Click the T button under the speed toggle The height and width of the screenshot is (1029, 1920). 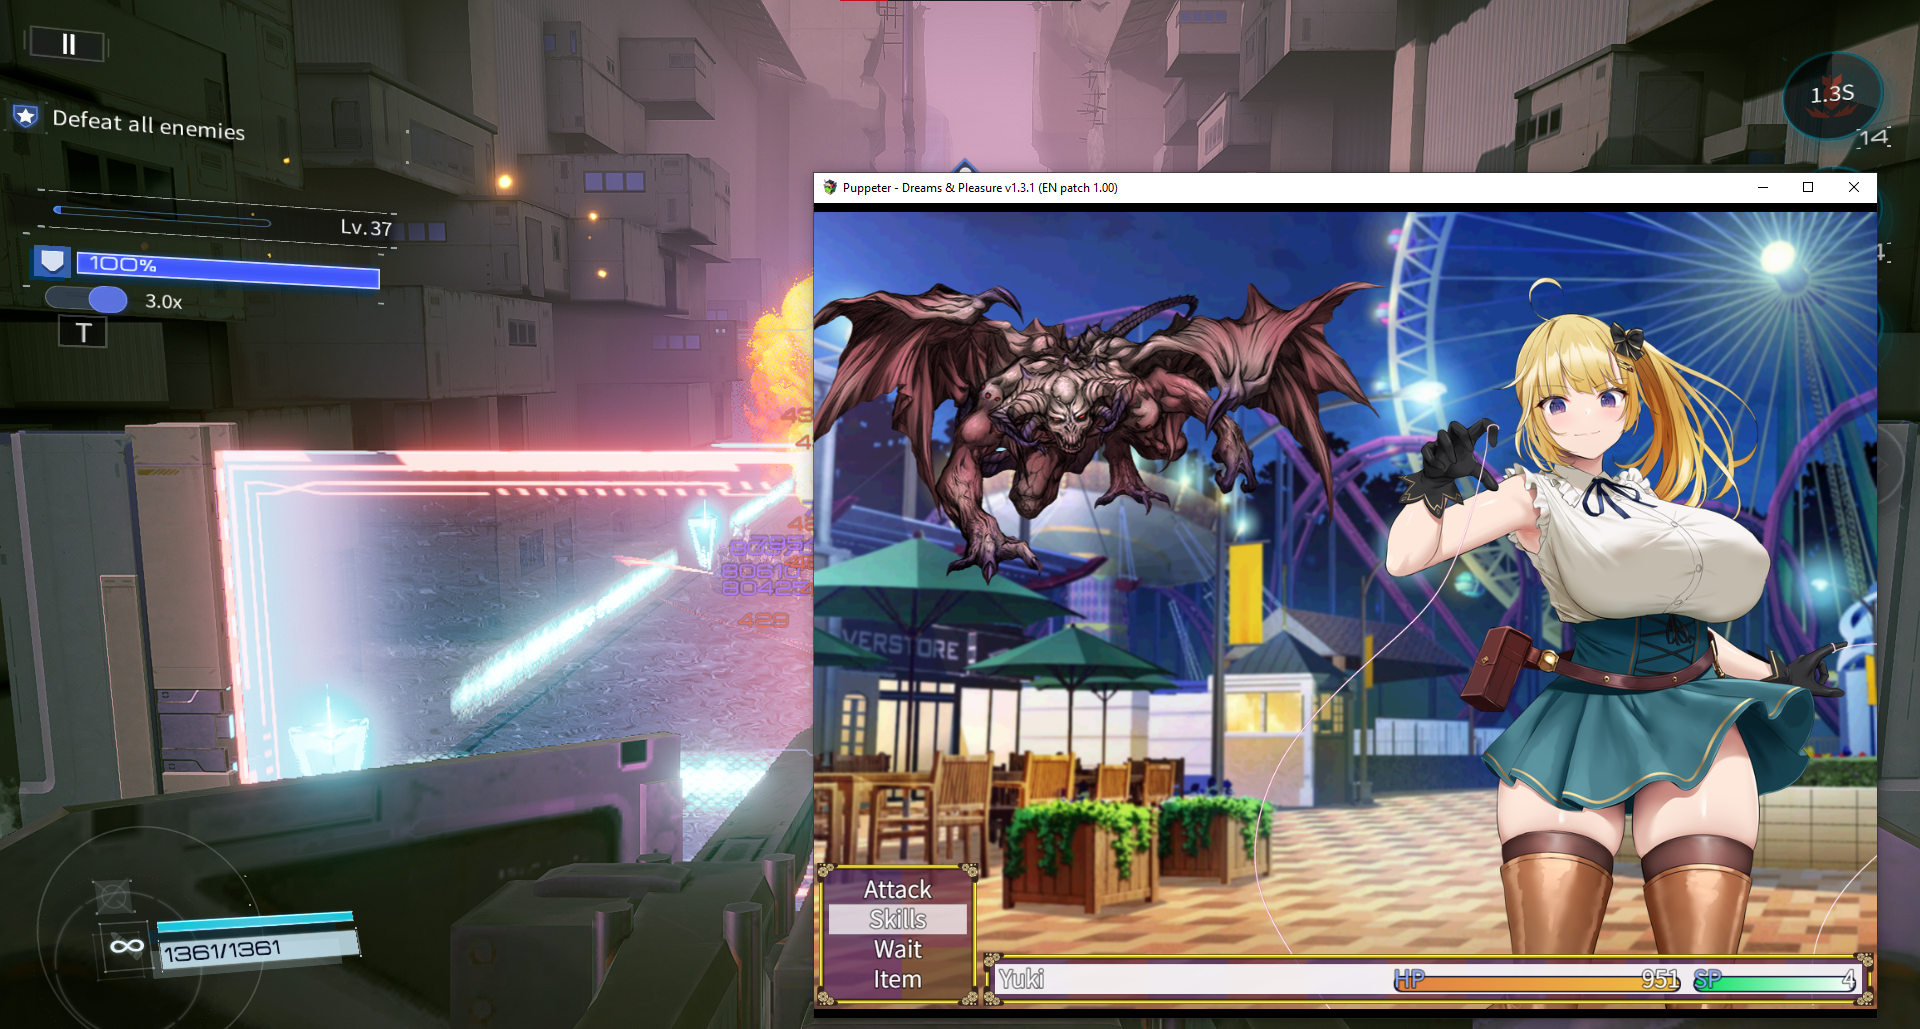[x=83, y=332]
